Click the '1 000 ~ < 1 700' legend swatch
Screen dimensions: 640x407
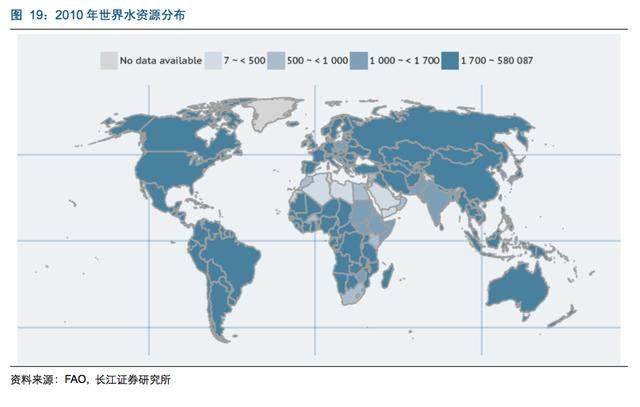point(359,60)
